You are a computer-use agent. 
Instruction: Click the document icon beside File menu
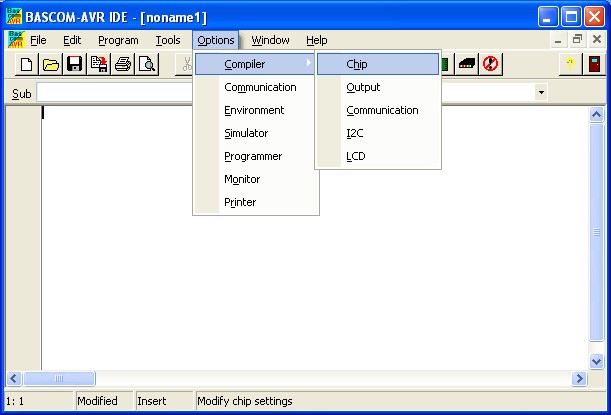tap(16, 40)
